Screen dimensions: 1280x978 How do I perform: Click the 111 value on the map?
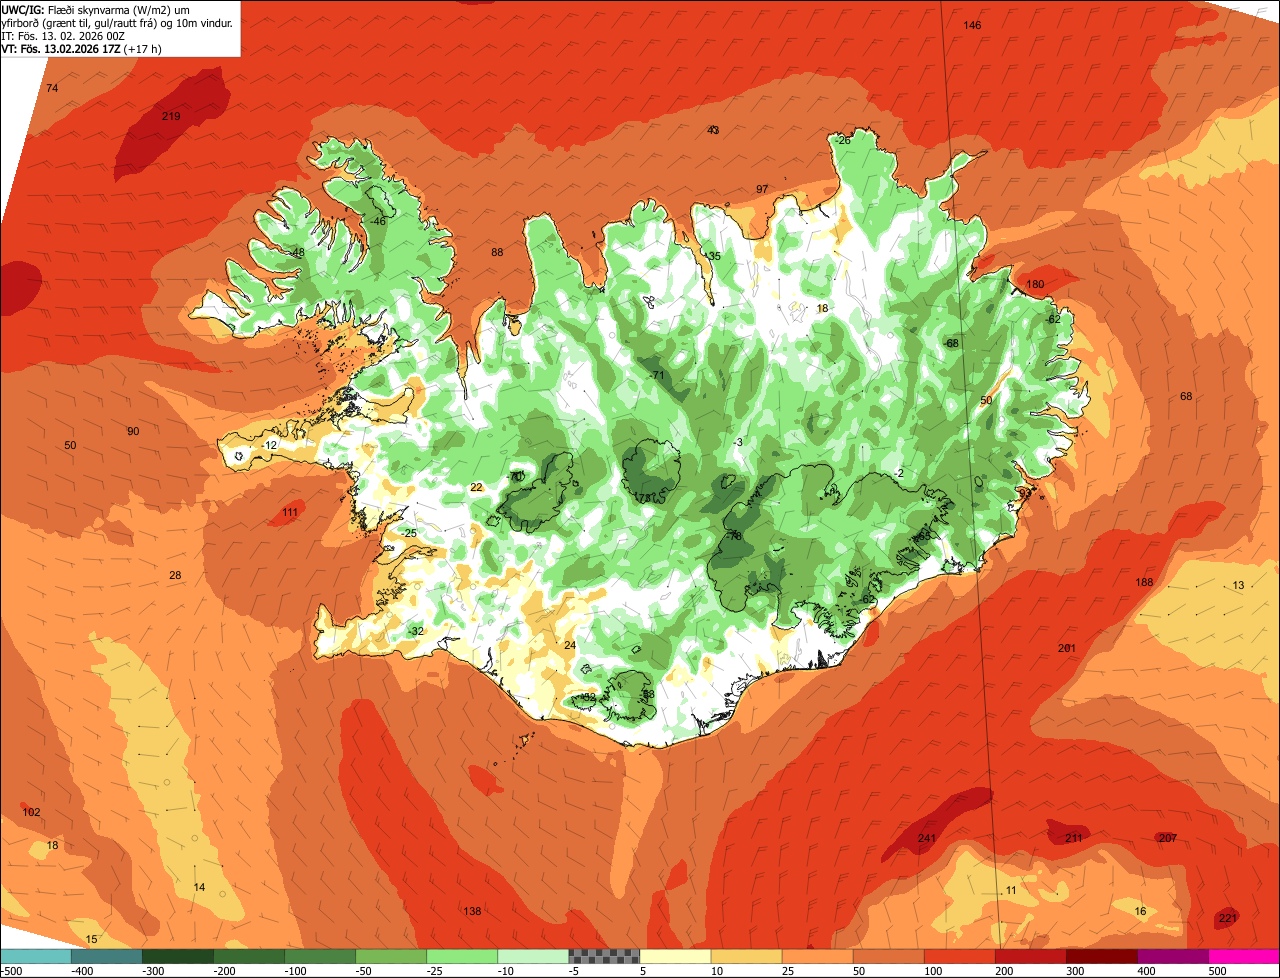[x=290, y=513]
